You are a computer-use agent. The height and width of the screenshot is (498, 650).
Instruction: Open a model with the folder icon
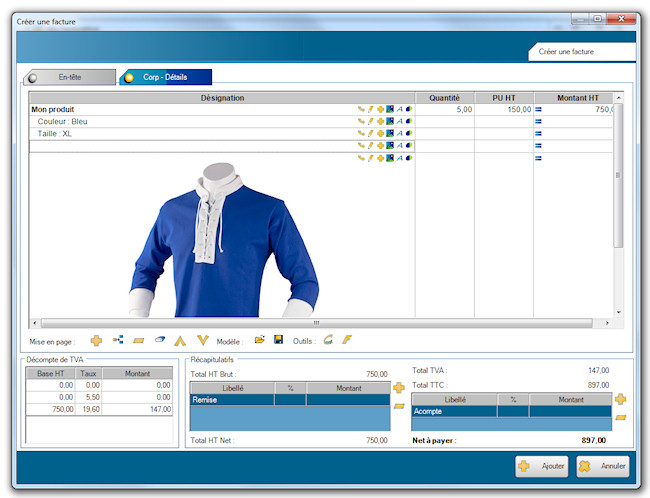(260, 341)
